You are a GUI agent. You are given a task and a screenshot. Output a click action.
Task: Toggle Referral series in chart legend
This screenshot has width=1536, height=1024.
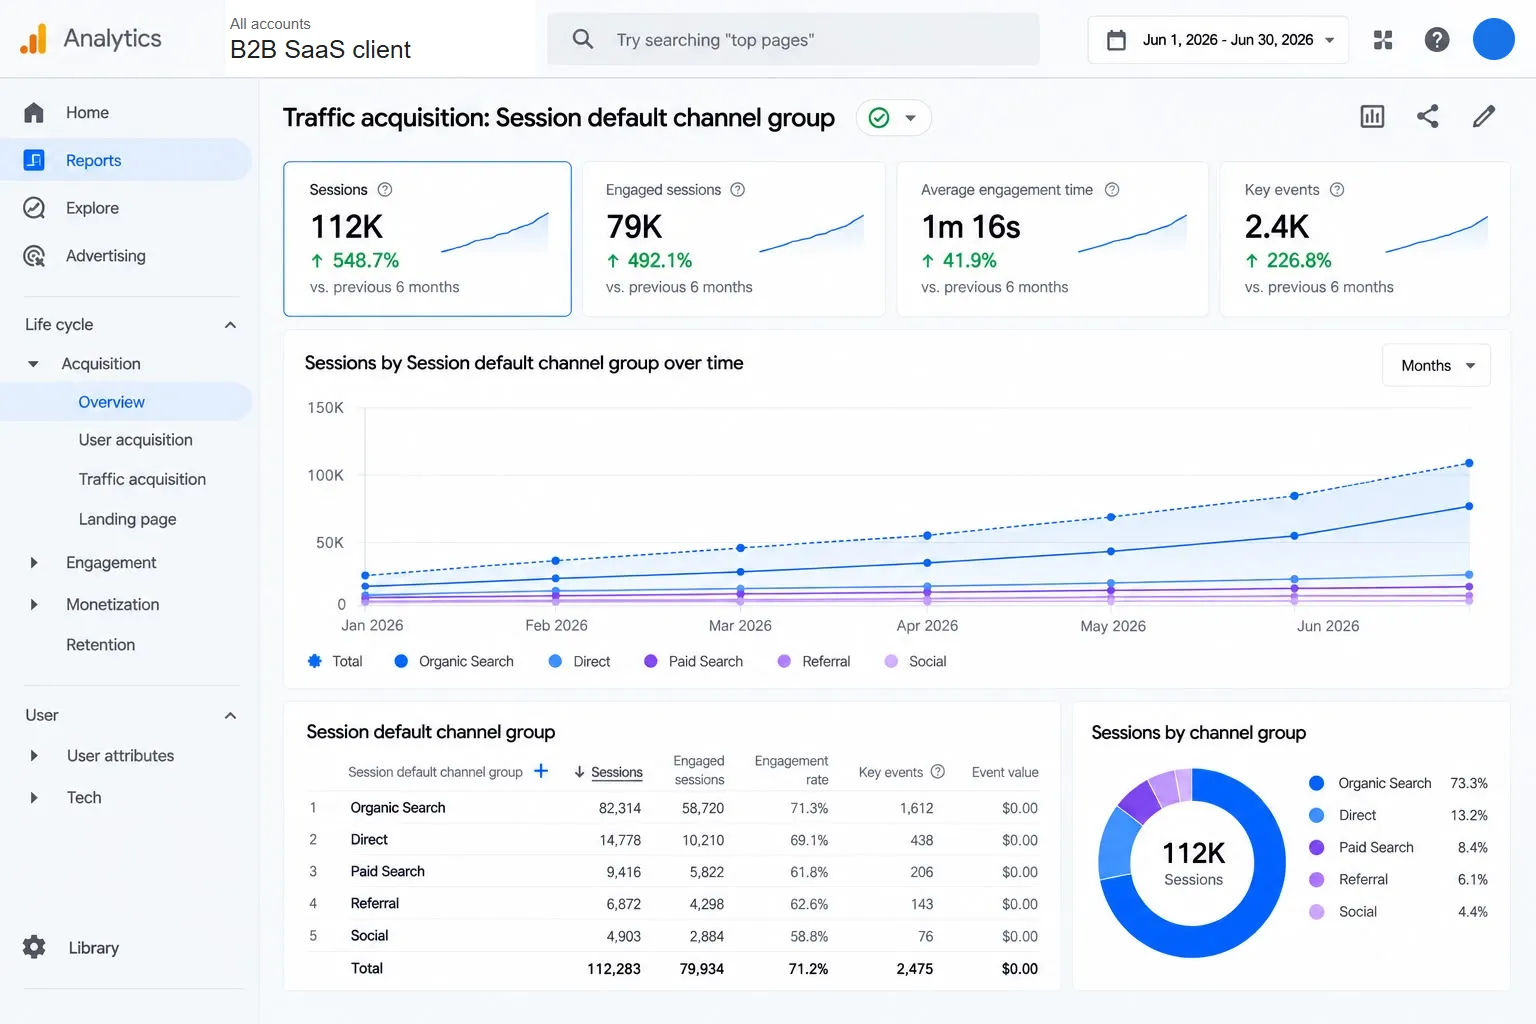click(x=814, y=661)
